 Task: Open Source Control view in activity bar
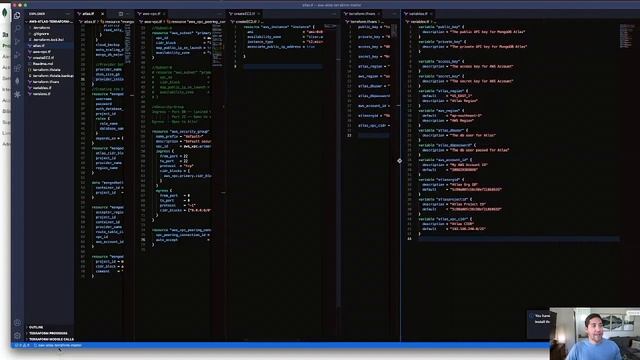[x=17, y=42]
